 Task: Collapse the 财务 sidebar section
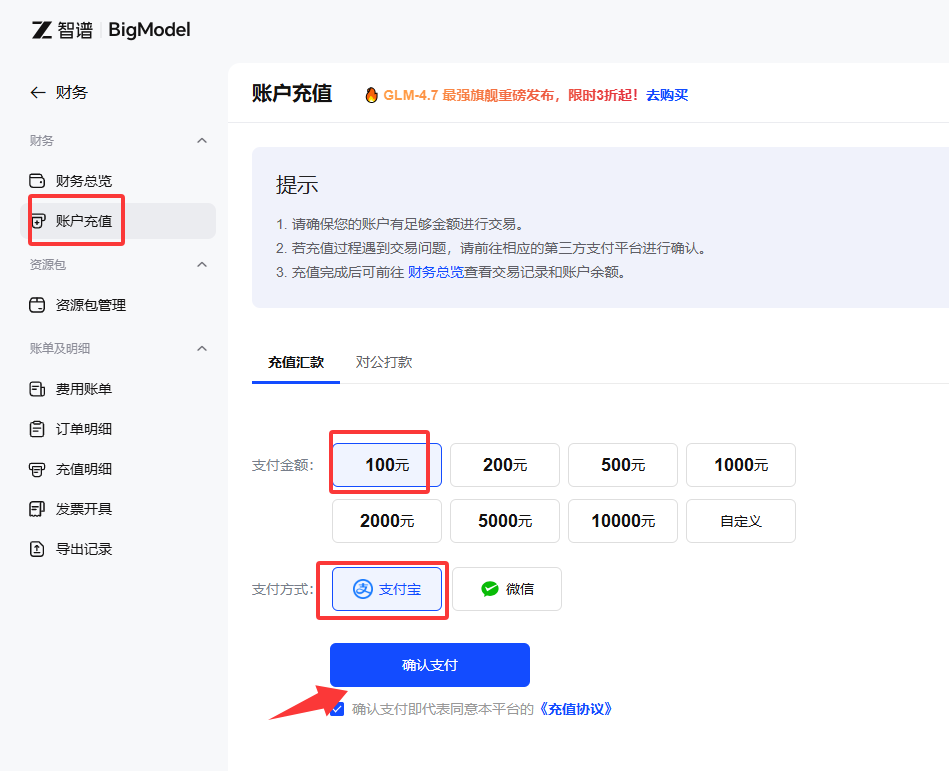click(x=202, y=141)
